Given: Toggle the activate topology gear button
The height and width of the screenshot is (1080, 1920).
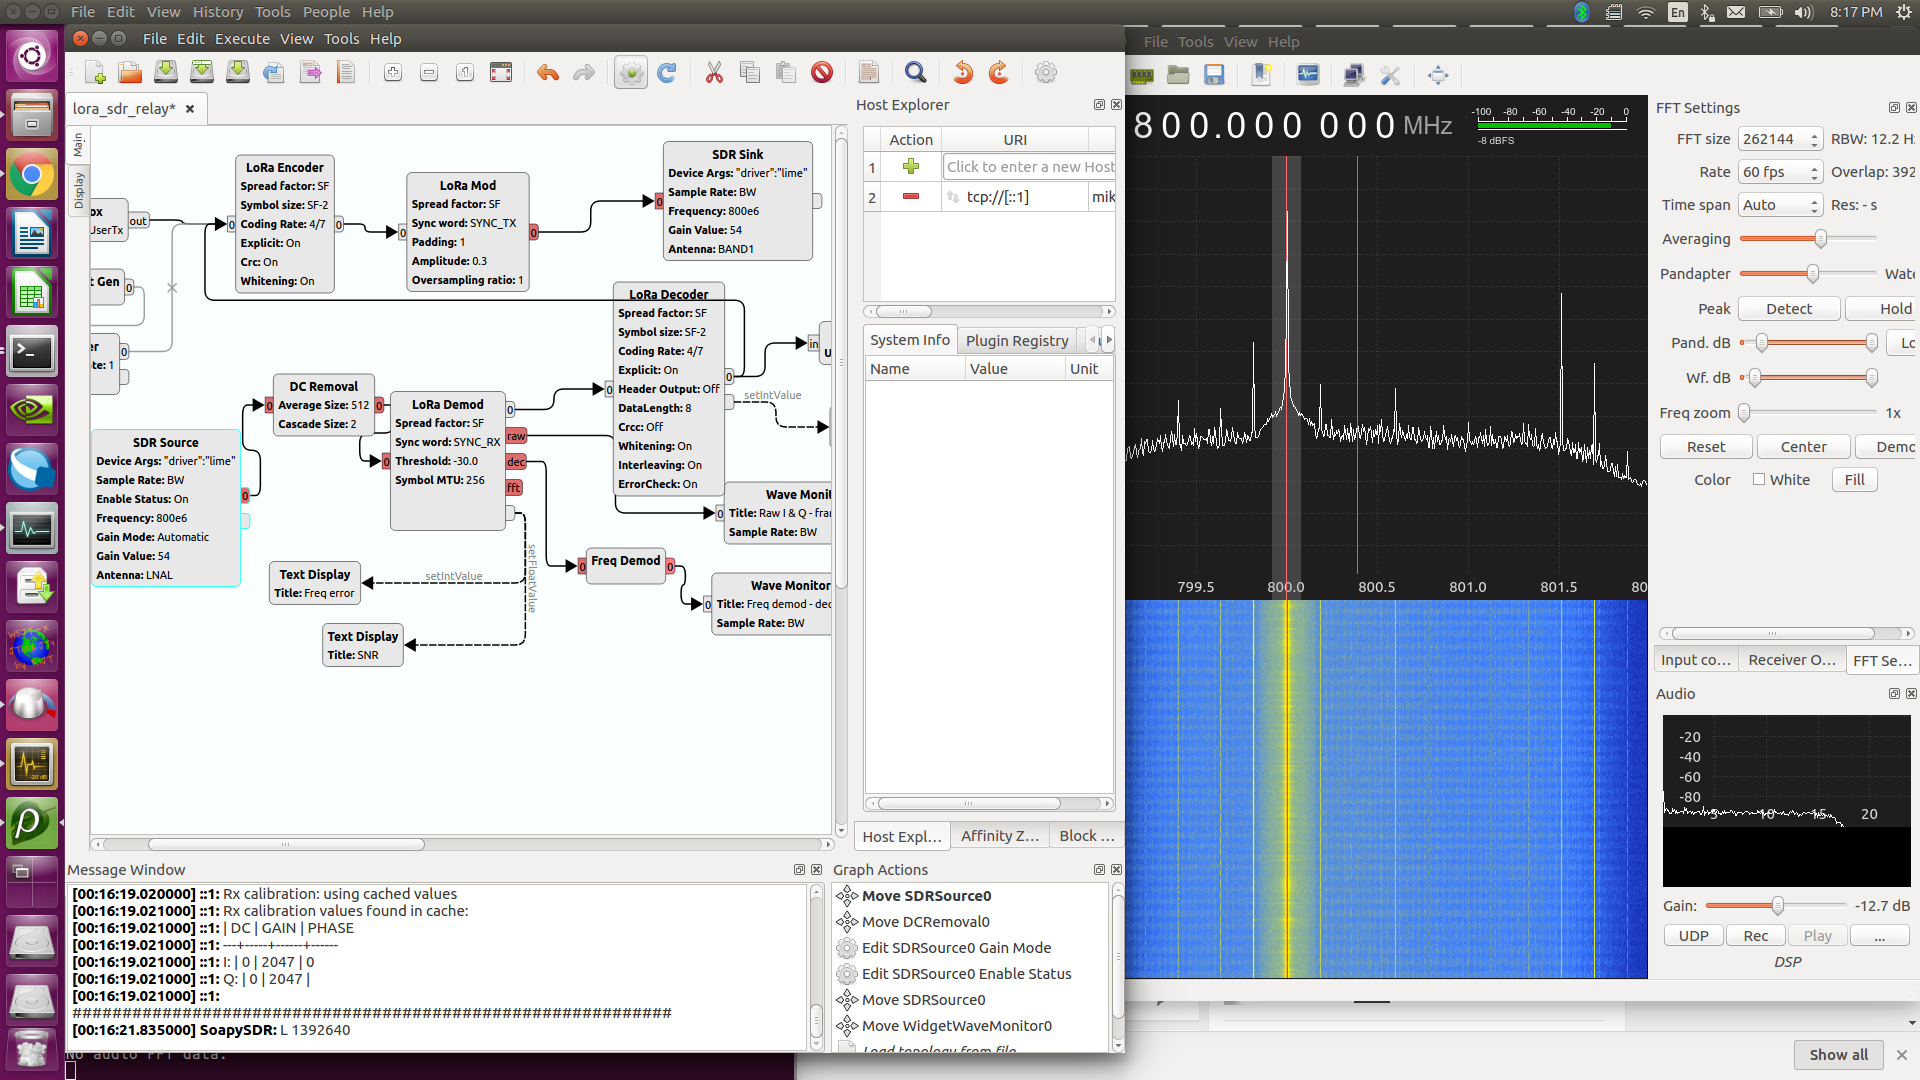Looking at the screenshot, I should [630, 73].
